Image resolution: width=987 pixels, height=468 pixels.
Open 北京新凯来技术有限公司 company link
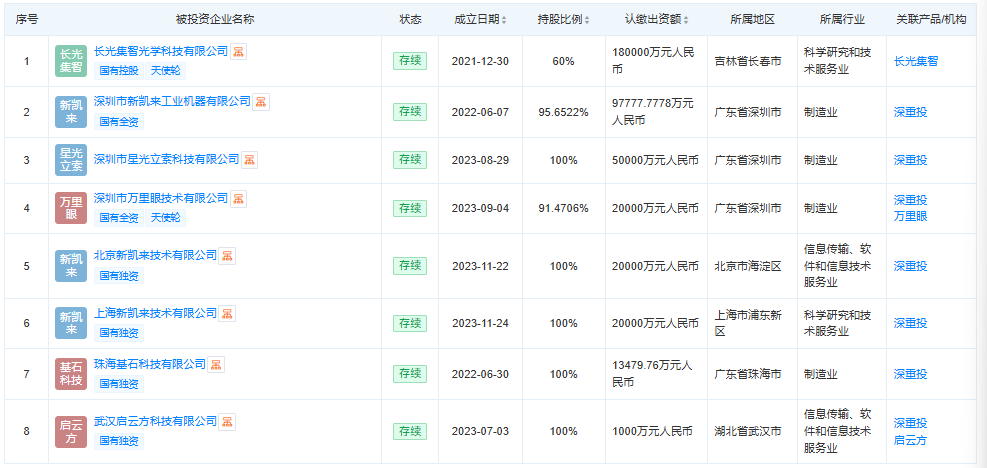[155, 255]
